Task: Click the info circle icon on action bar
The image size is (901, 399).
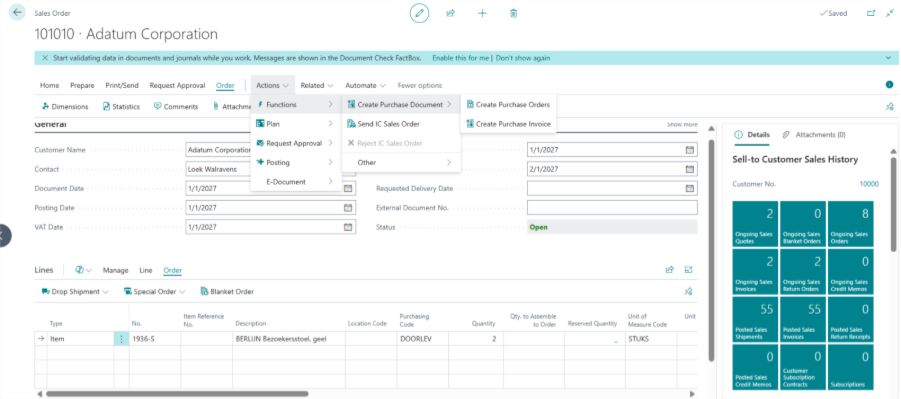Action: click(x=890, y=85)
